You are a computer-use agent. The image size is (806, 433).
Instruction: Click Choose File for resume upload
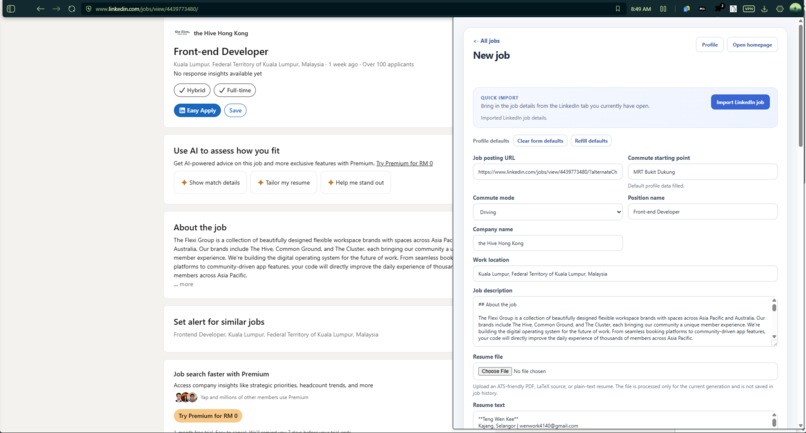[494, 371]
